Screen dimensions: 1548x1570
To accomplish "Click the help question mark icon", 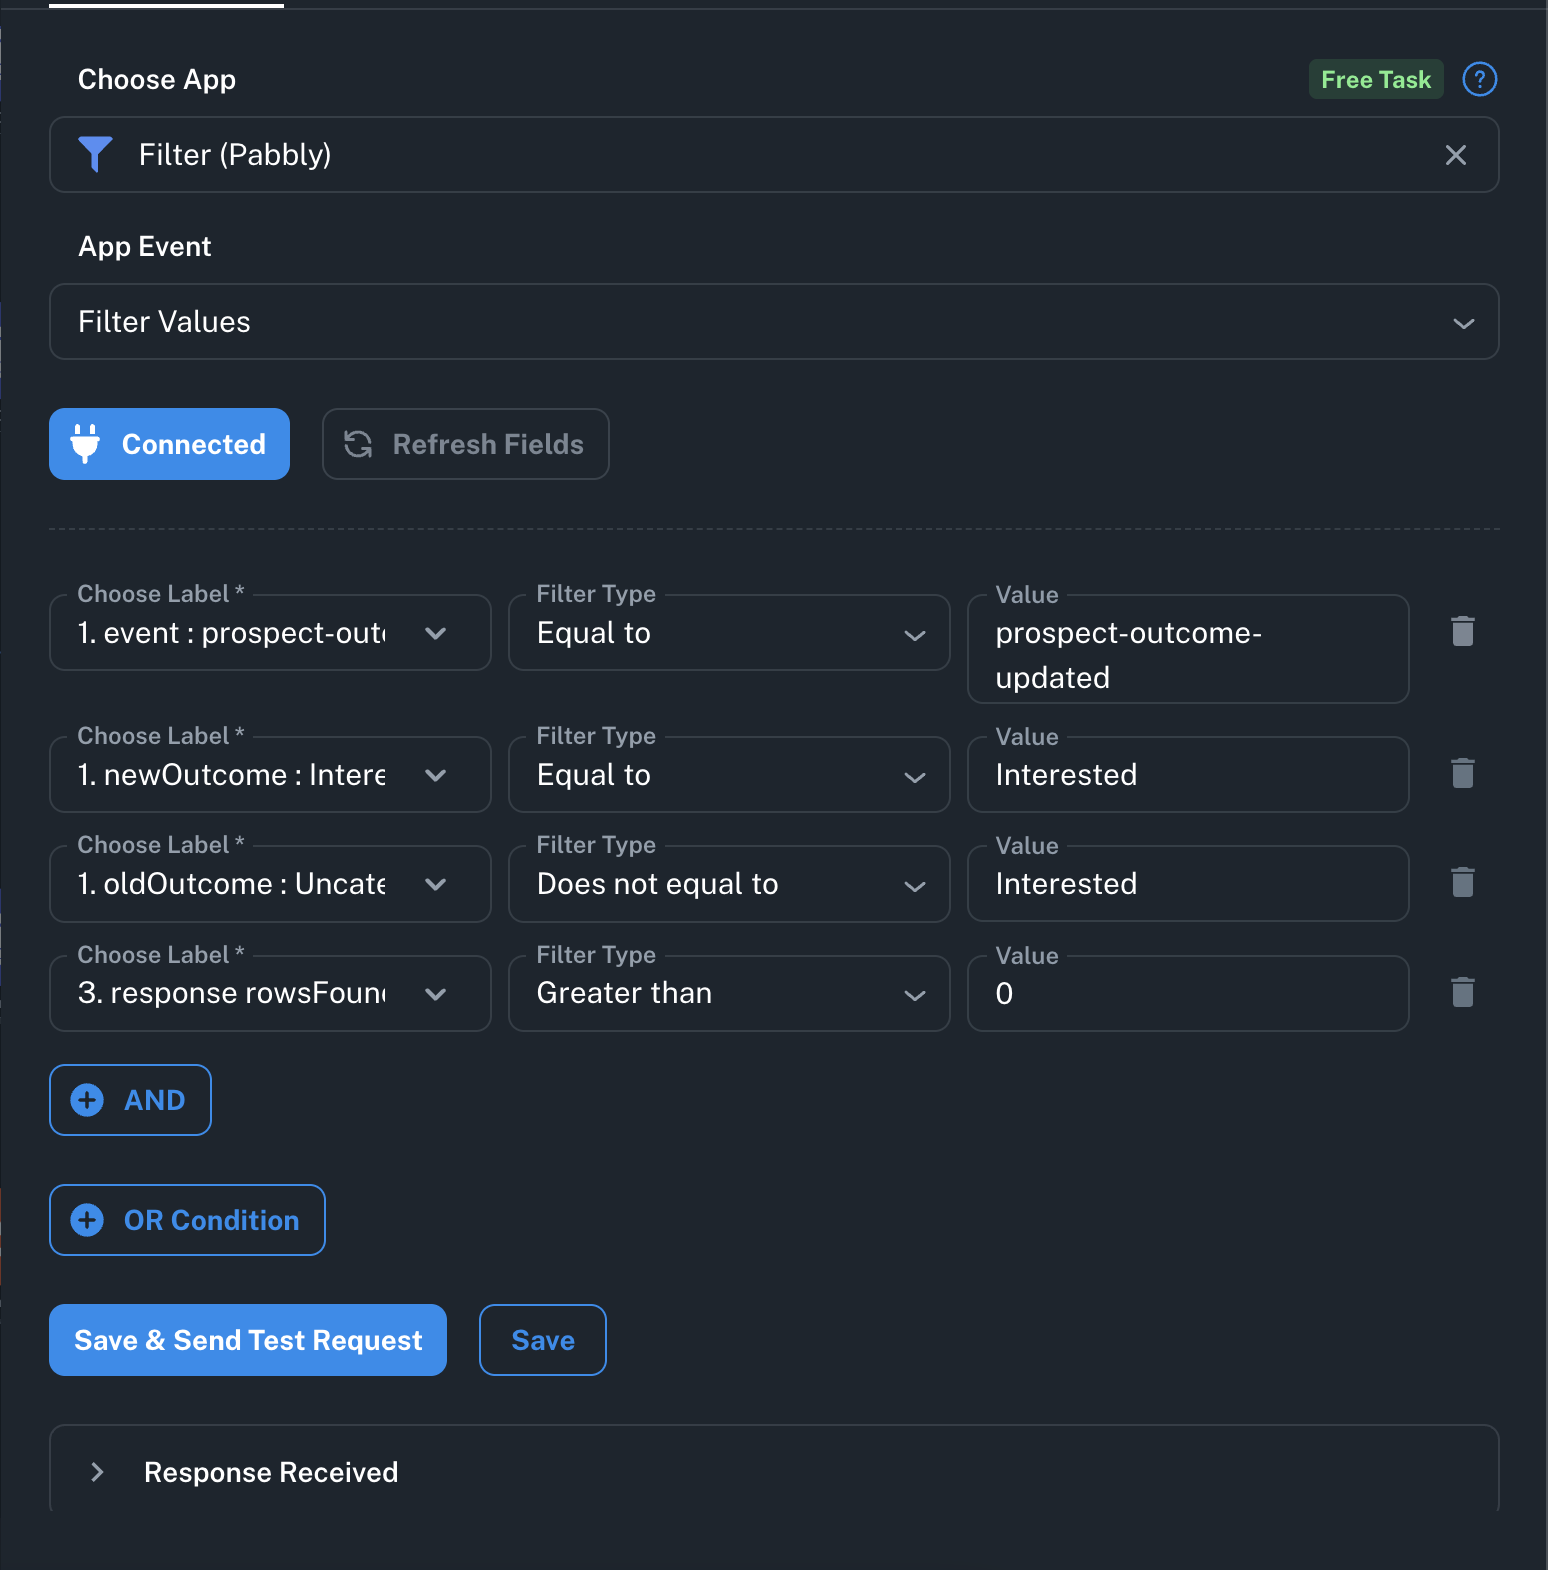I will point(1479,79).
